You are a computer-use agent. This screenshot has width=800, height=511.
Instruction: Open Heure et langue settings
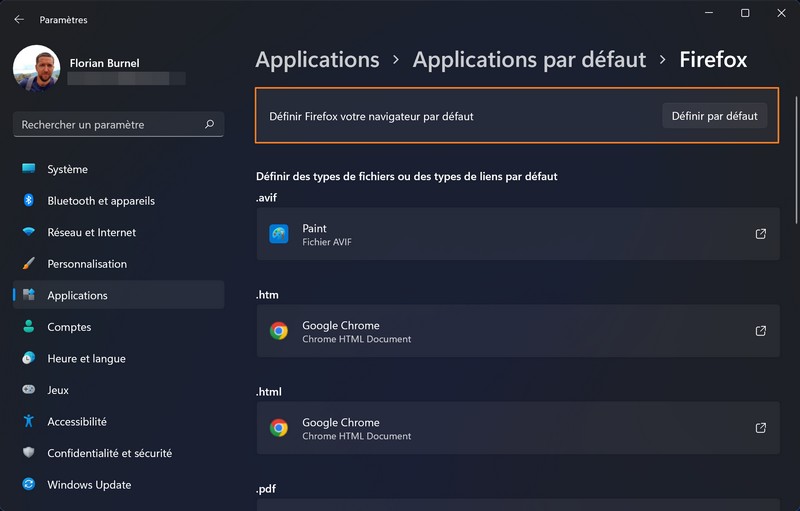pyautogui.click(x=118, y=359)
